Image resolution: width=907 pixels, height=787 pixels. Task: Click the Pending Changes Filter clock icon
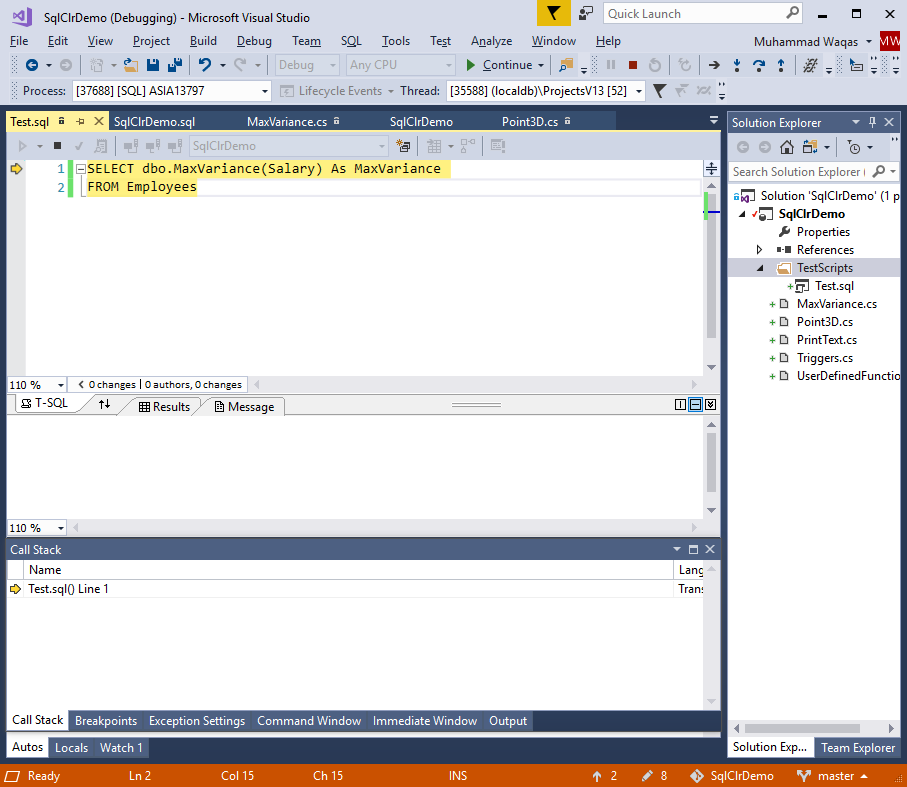854,147
